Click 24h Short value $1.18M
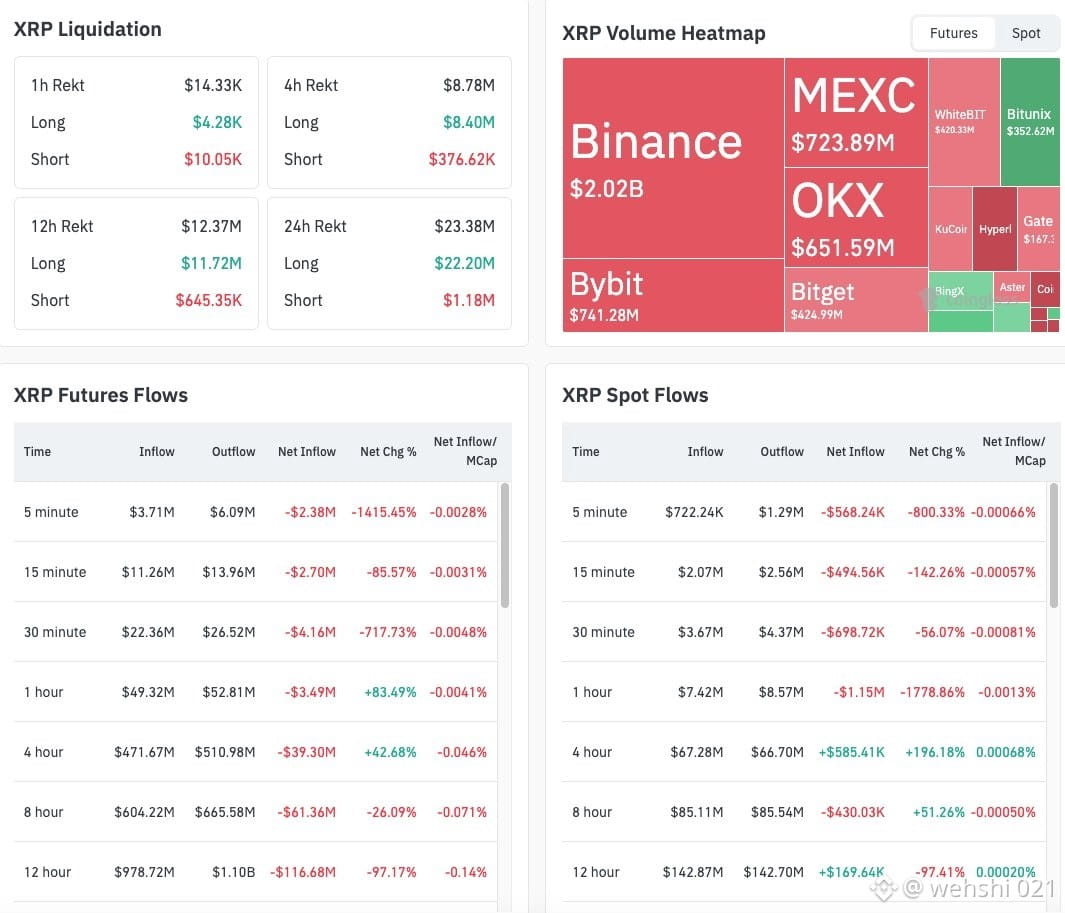The image size is (1065, 913). point(469,300)
